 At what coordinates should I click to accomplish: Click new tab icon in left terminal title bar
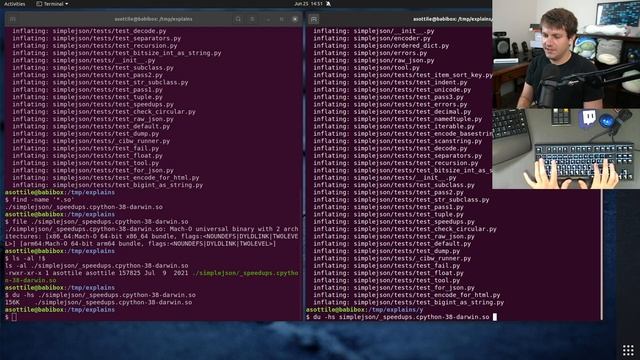(13, 19)
